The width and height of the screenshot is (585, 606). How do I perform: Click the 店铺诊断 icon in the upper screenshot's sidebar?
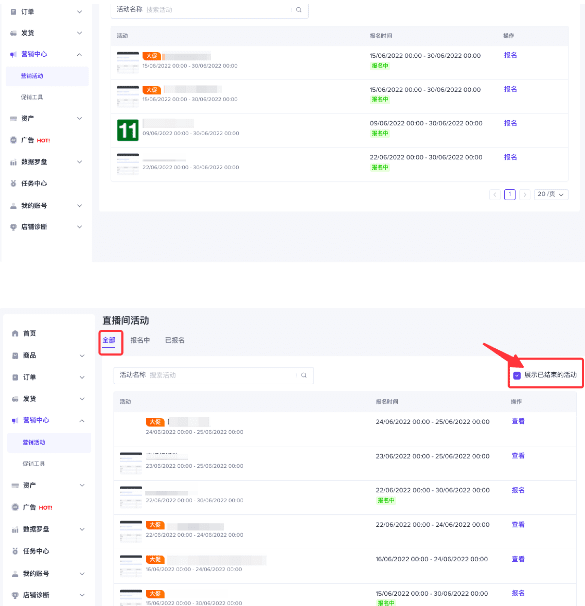pos(14,227)
